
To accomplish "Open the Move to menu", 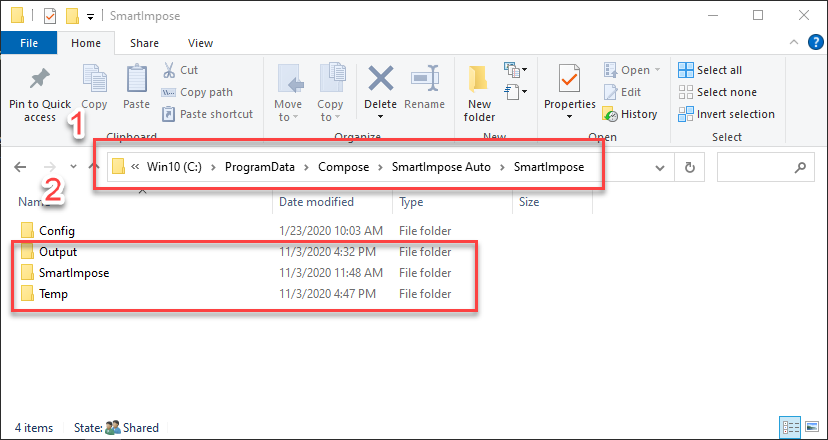I will click(x=288, y=93).
